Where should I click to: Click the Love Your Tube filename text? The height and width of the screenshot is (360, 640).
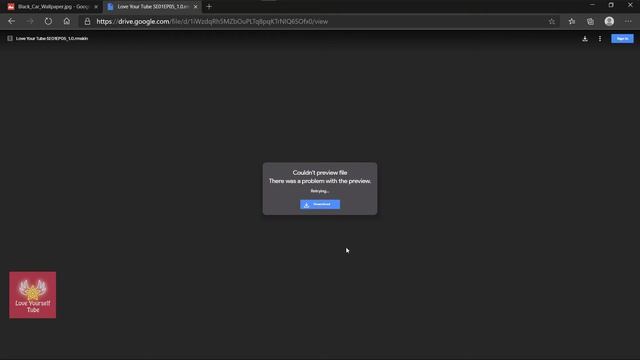coord(52,38)
